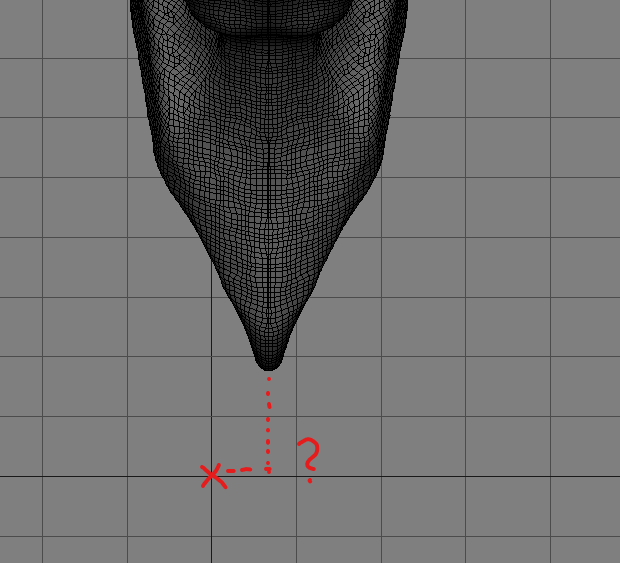Screen dimensions: 620x563
Task: Pick the pointed bottom tip of the mesh
Action: (x=269, y=365)
